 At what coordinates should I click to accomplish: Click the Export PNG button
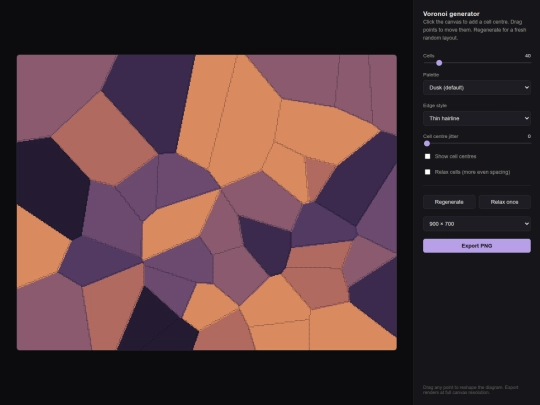click(x=477, y=246)
